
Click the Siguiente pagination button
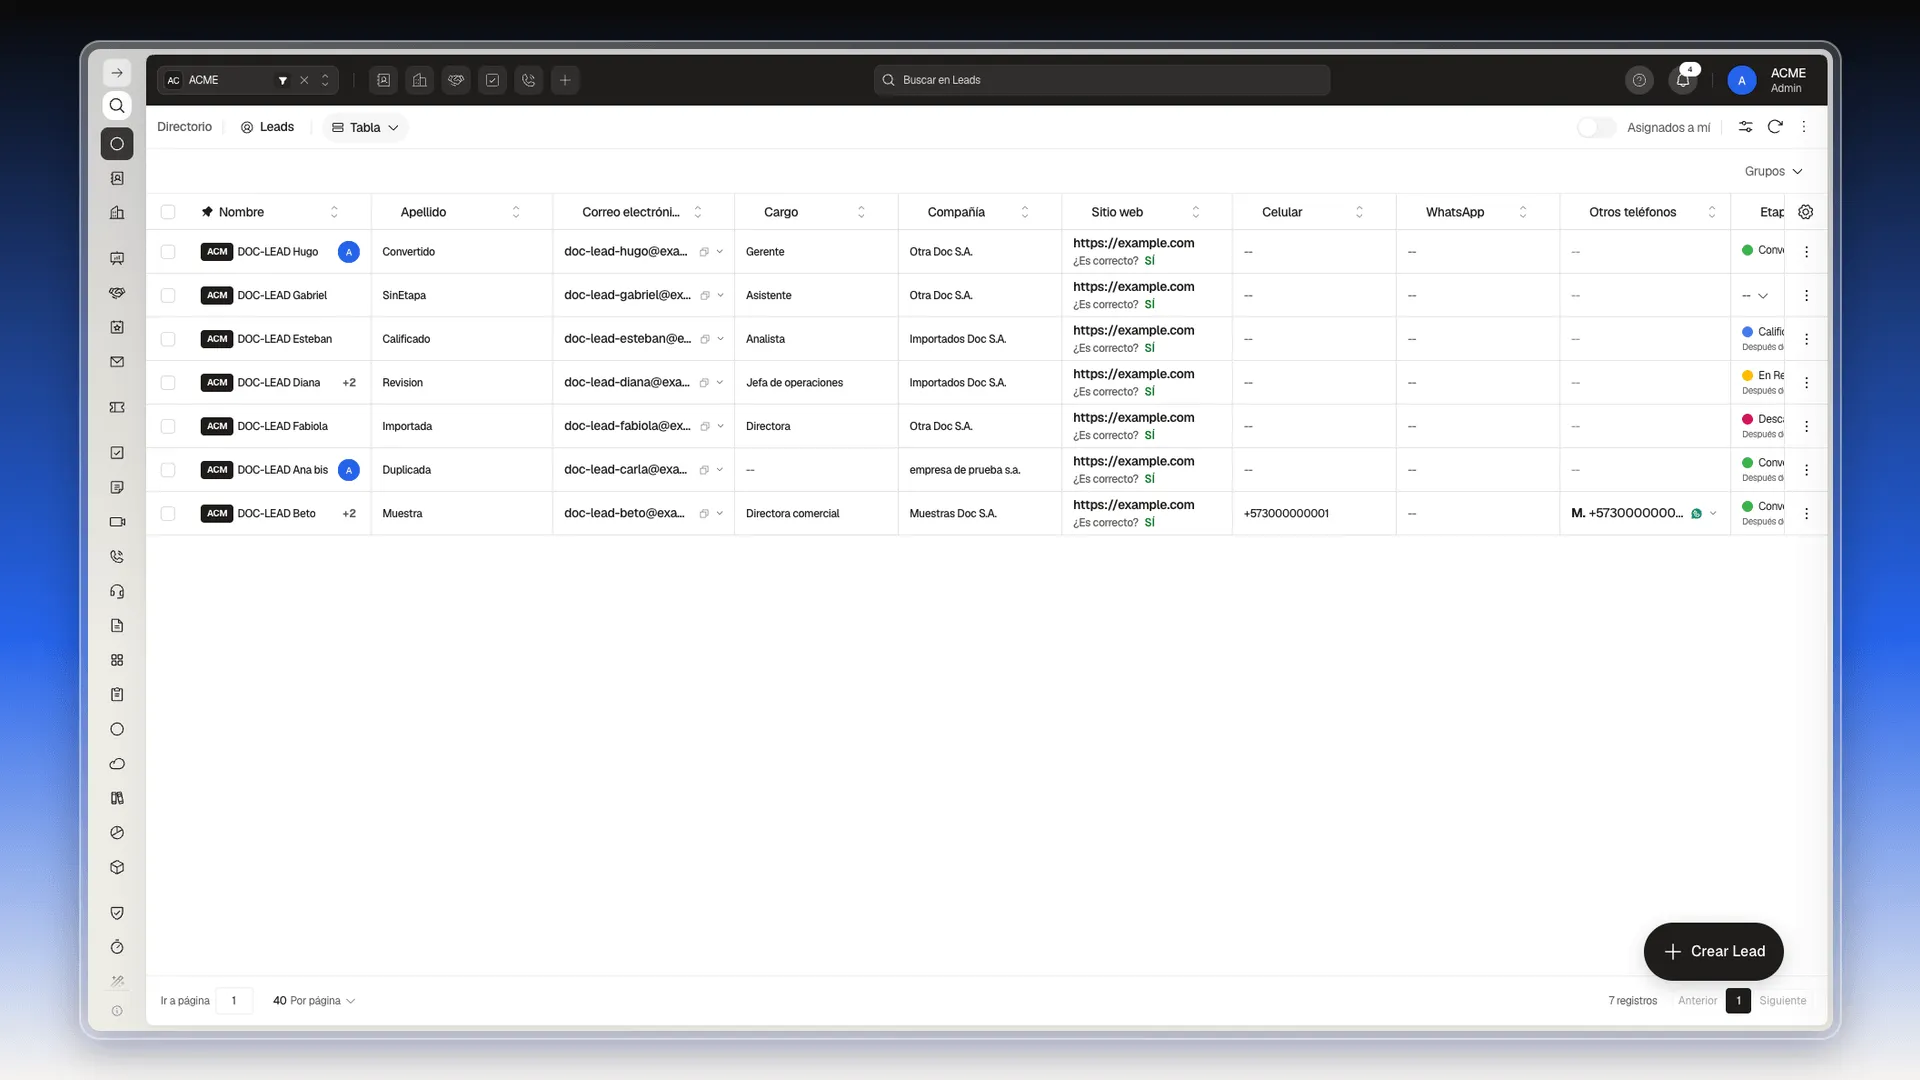pyautogui.click(x=1783, y=1001)
